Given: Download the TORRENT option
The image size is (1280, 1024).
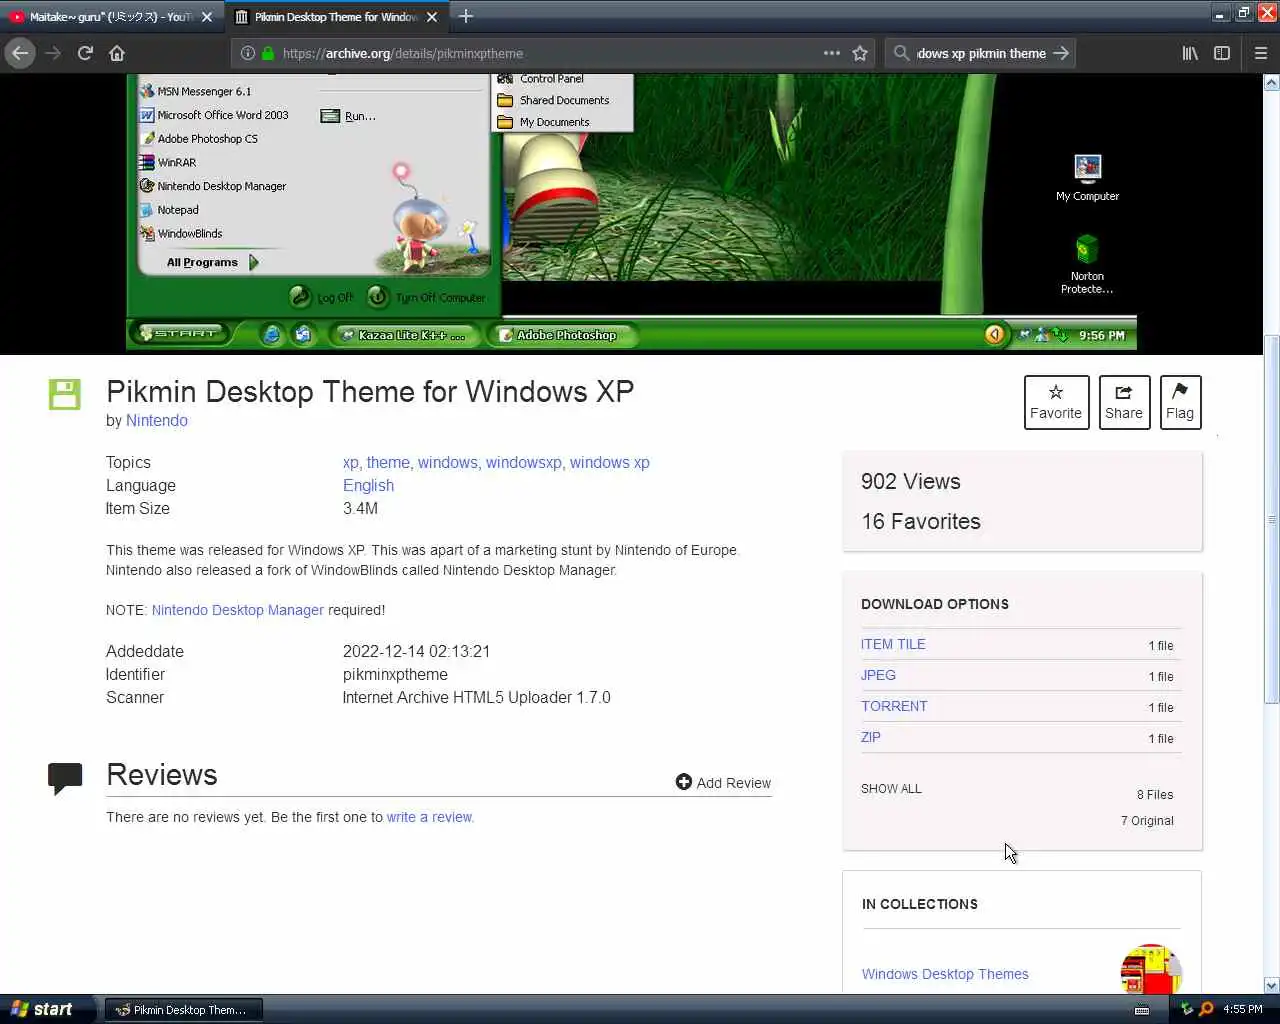Looking at the screenshot, I should tap(894, 707).
